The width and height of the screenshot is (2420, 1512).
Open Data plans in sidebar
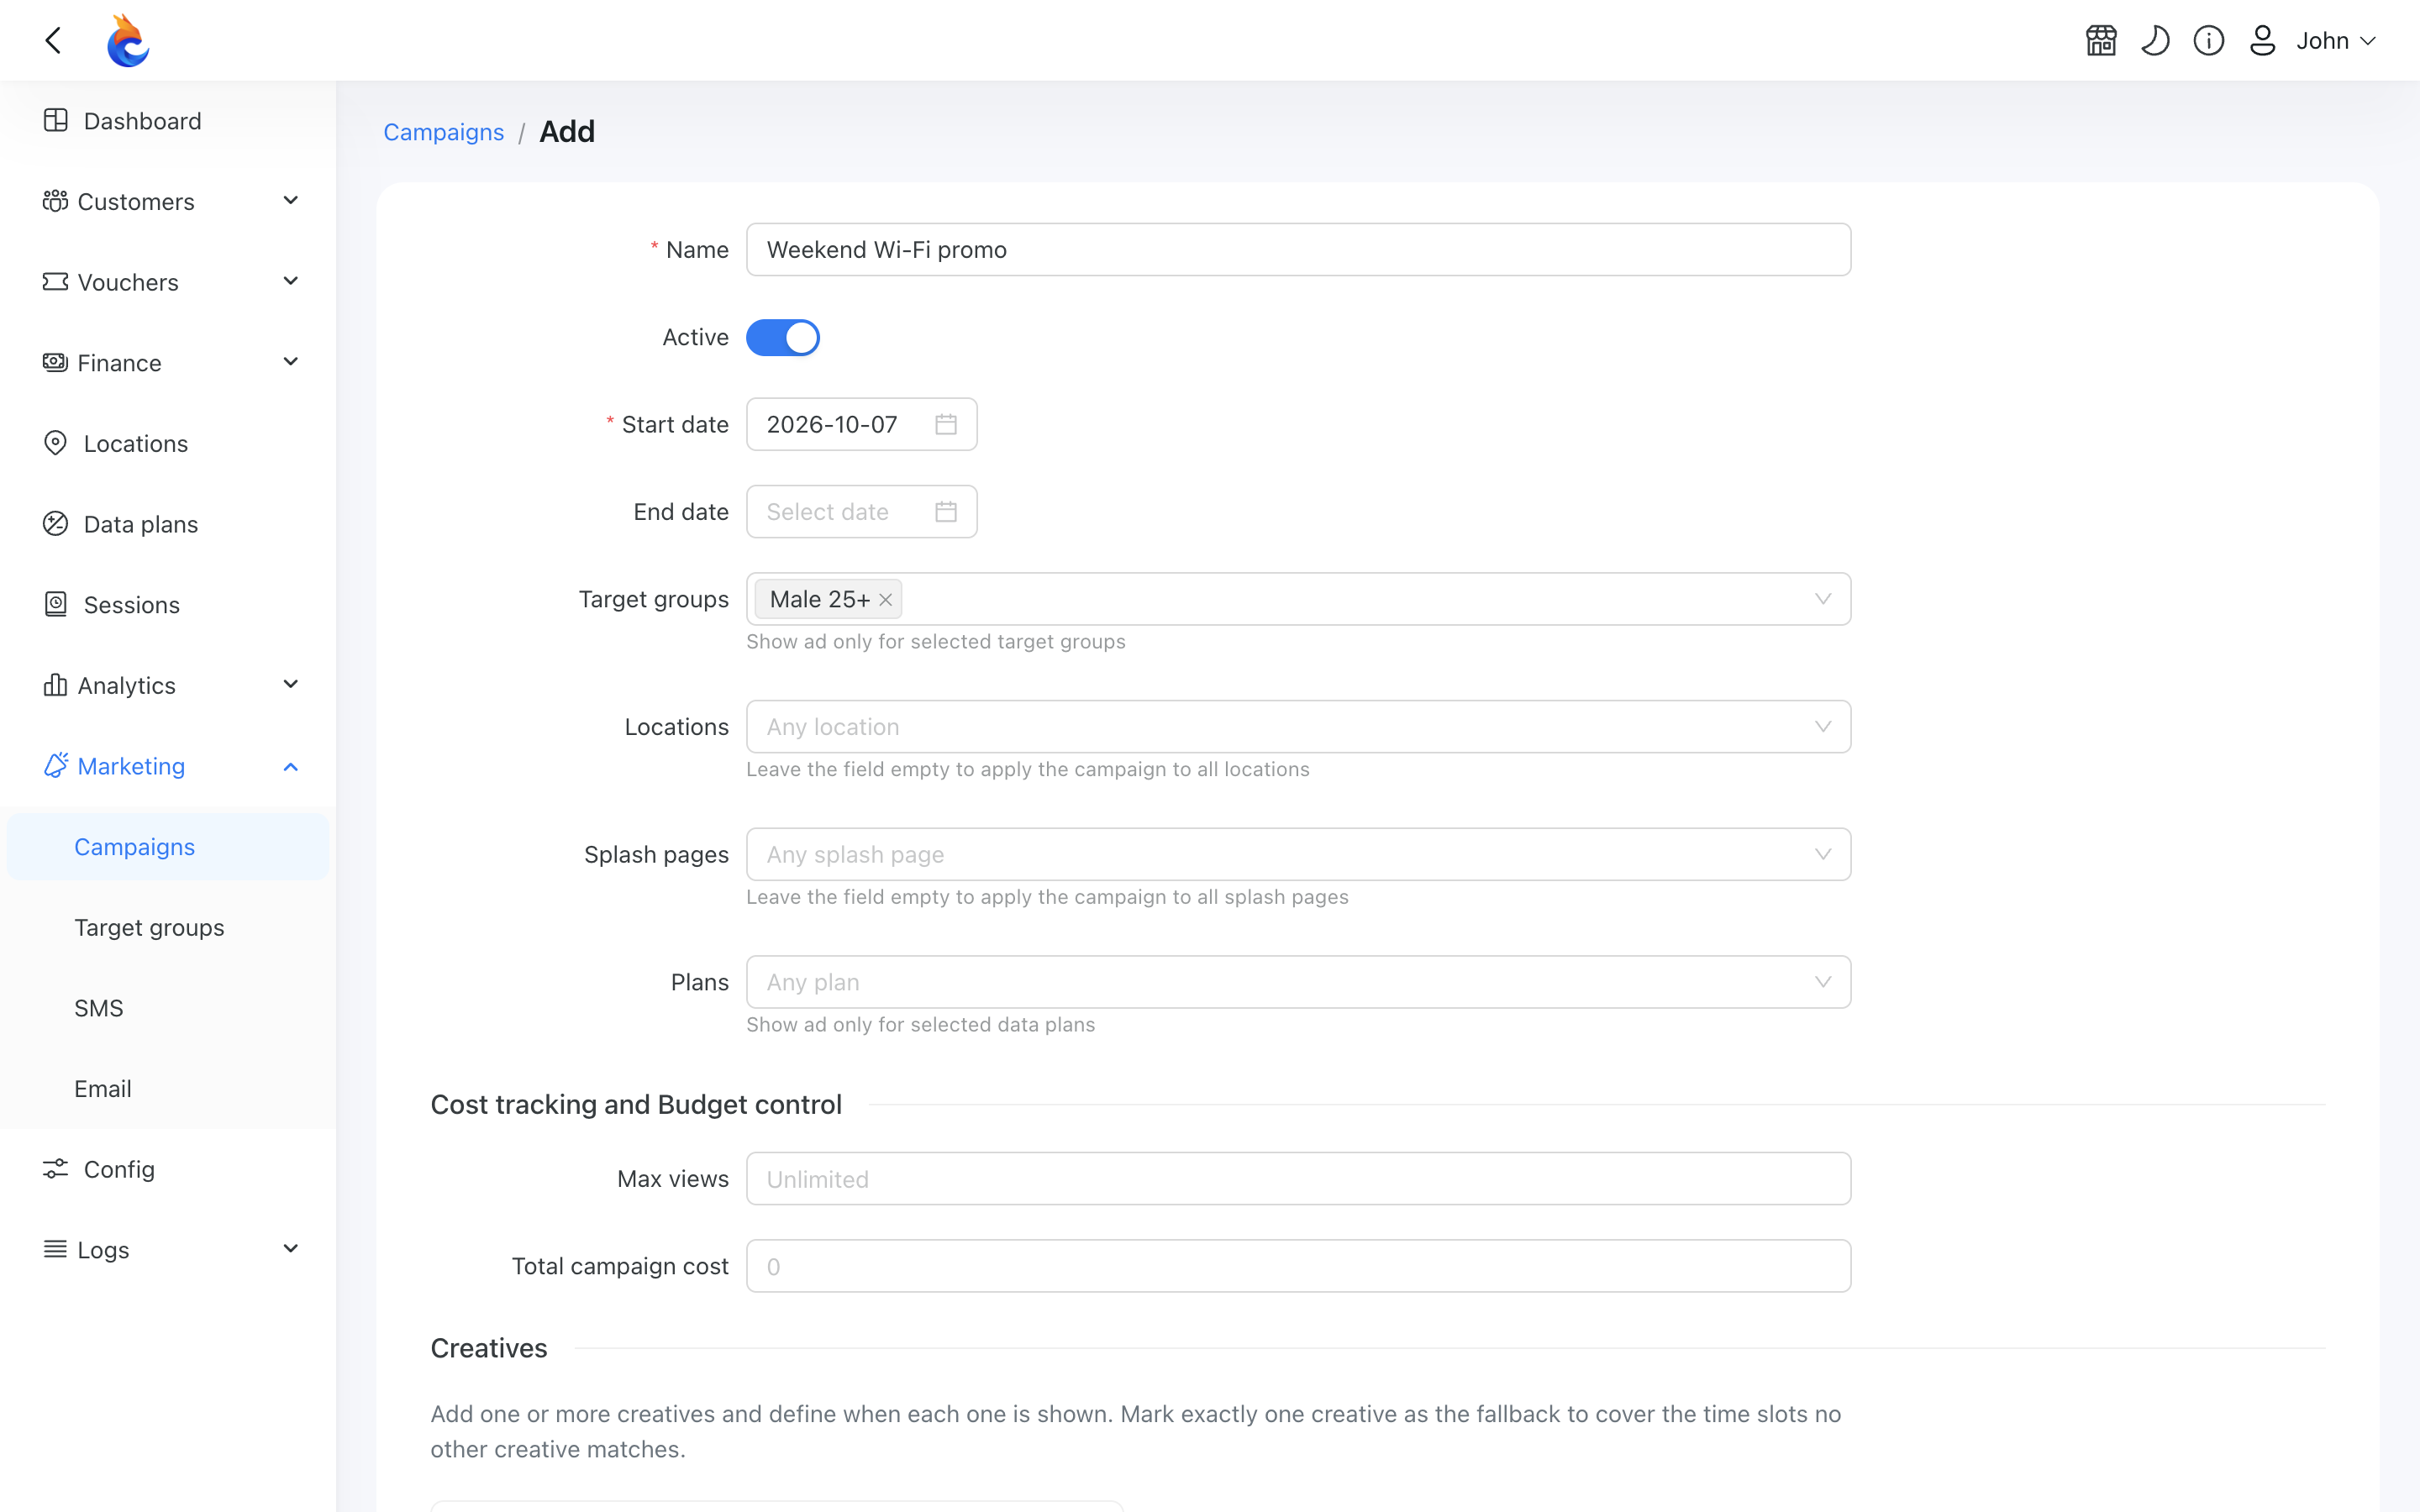168,524
